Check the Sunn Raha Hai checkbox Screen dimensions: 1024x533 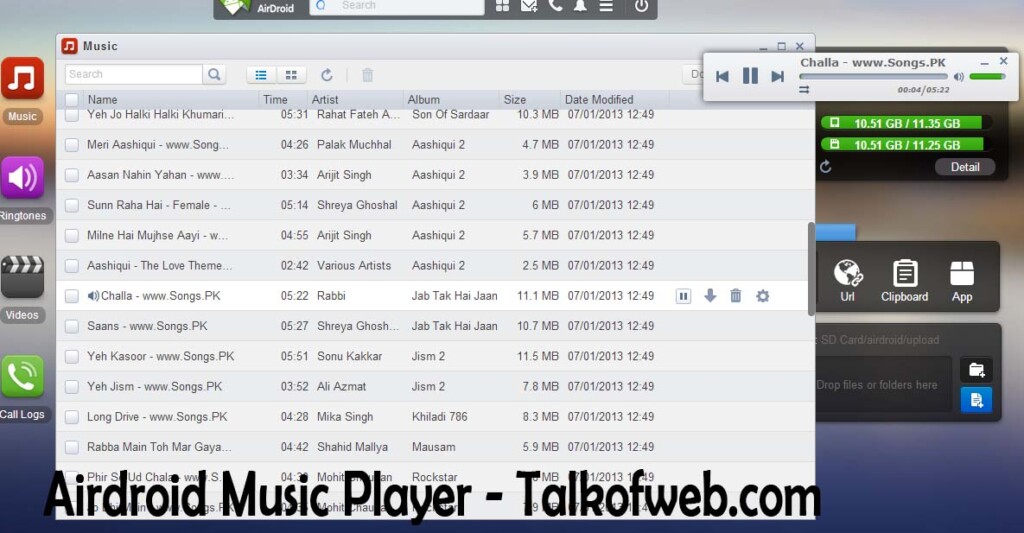point(72,205)
